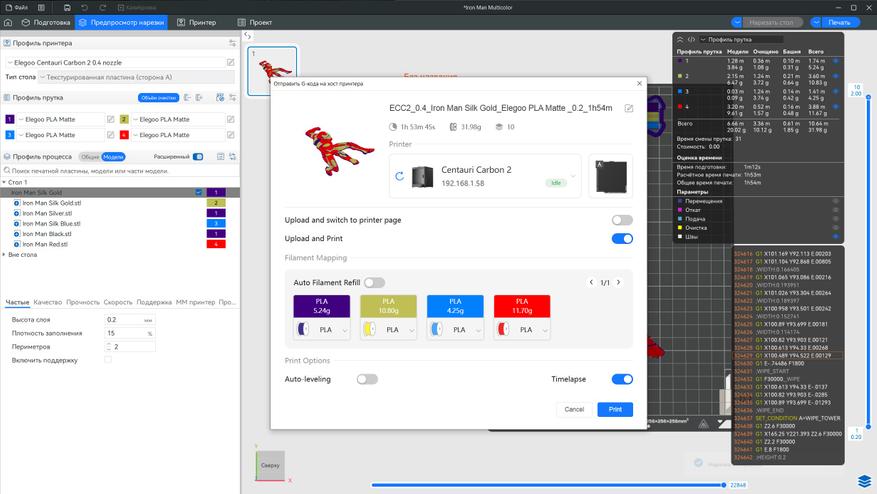877x494 pixels.
Task: Open PLA dropdown under red 11.70g card
Action: (x=522, y=330)
